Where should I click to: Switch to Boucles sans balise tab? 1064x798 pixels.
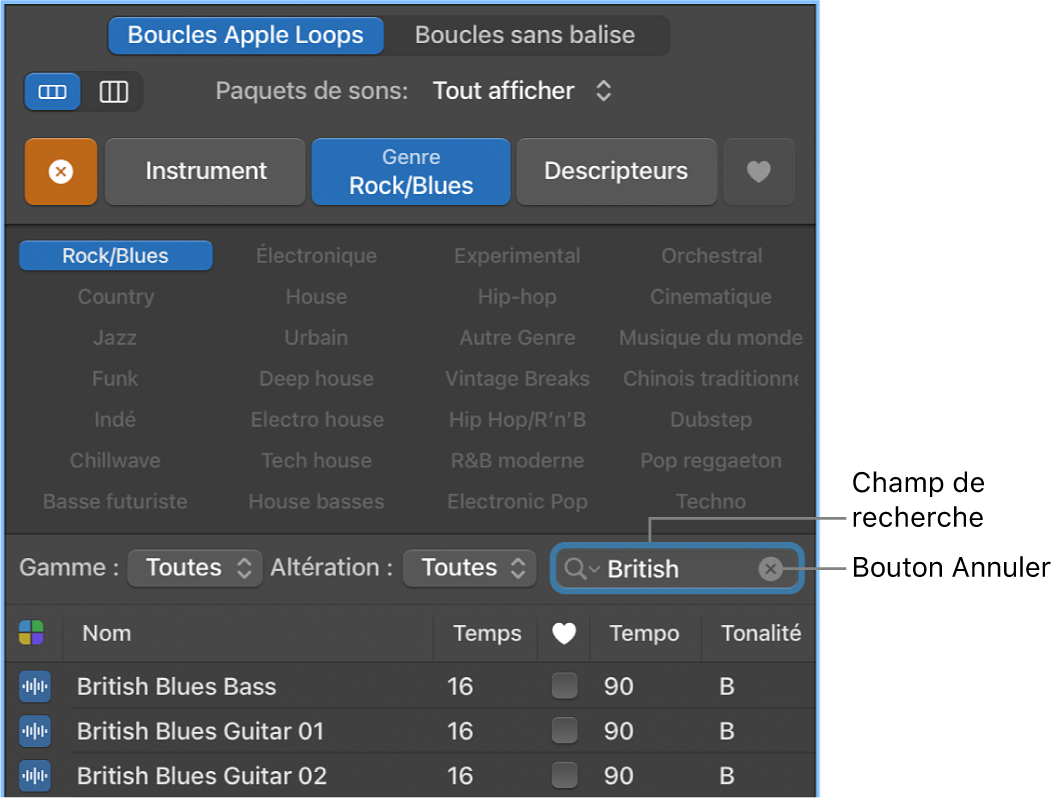[525, 35]
